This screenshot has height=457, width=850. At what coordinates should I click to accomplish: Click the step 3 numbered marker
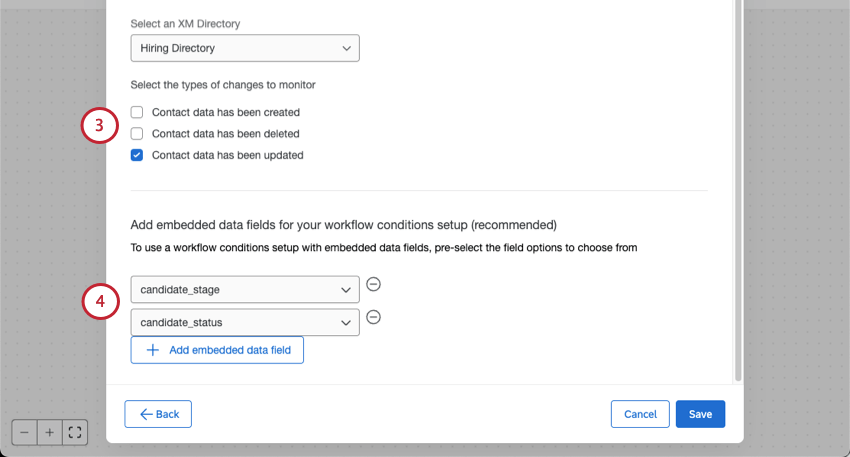pyautogui.click(x=100, y=127)
